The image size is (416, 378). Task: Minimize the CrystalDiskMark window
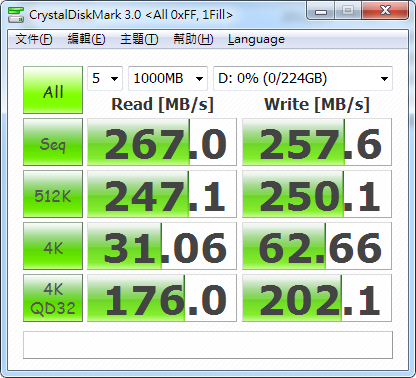pyautogui.click(x=321, y=11)
